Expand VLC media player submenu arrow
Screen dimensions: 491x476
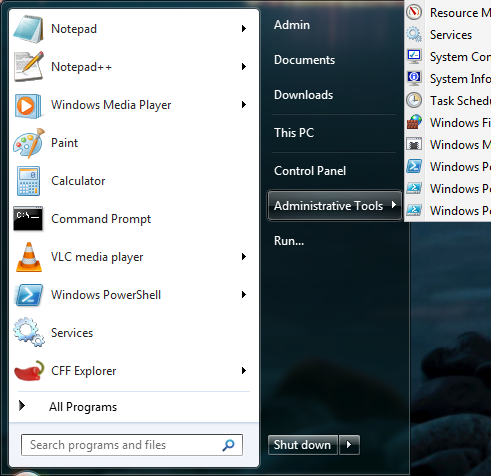(x=244, y=257)
